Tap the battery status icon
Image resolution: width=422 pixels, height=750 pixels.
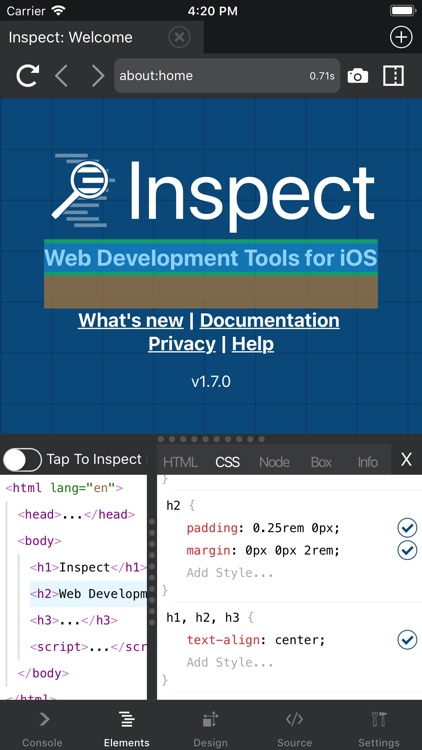402,10
